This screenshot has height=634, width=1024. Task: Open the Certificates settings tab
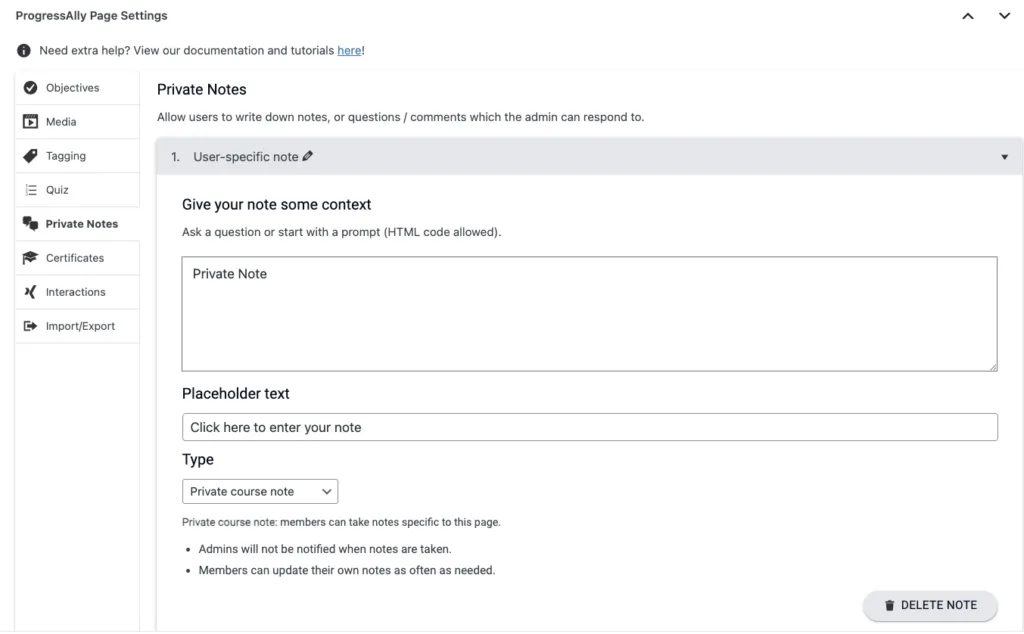(75, 258)
